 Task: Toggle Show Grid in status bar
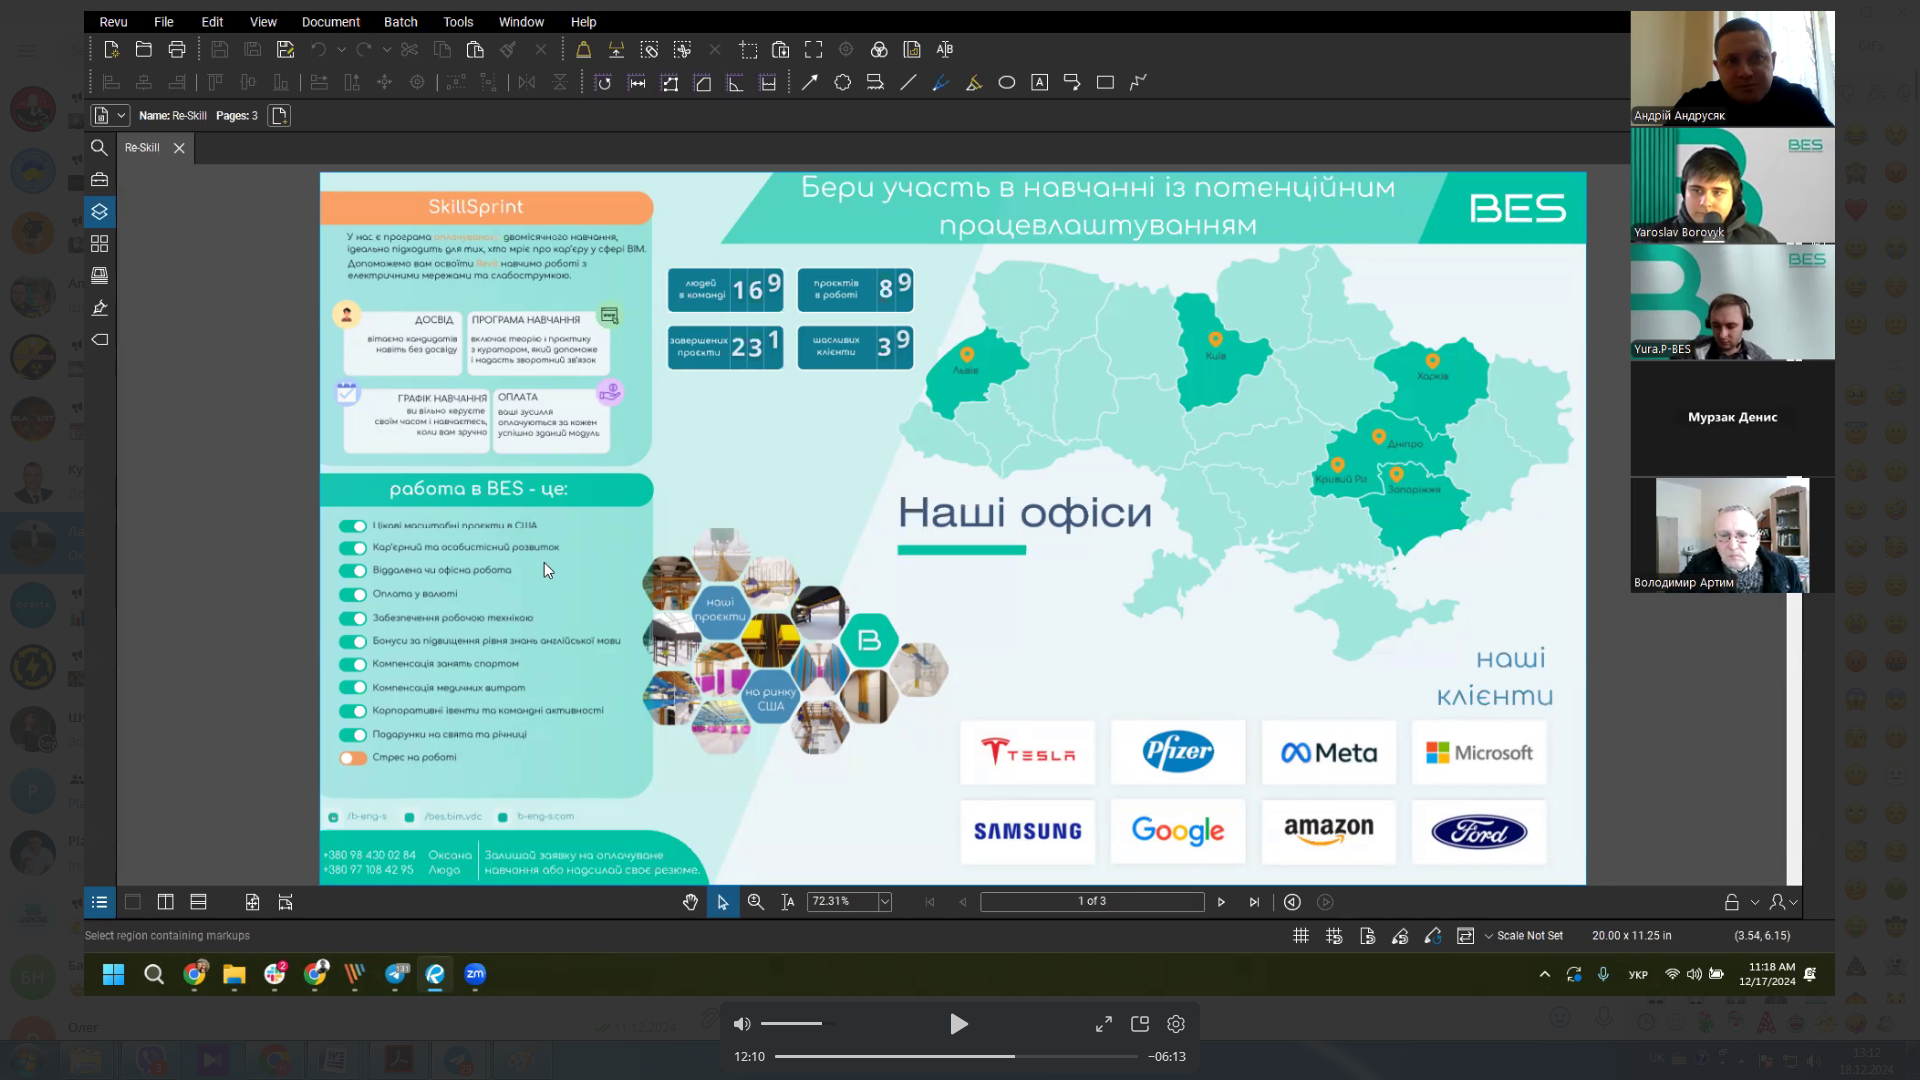point(1301,936)
